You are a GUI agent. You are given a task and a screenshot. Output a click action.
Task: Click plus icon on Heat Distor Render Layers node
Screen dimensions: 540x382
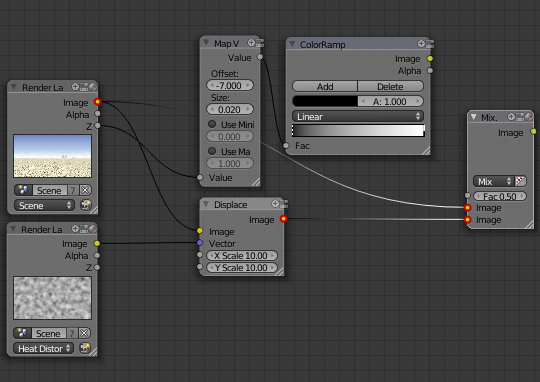(75, 228)
